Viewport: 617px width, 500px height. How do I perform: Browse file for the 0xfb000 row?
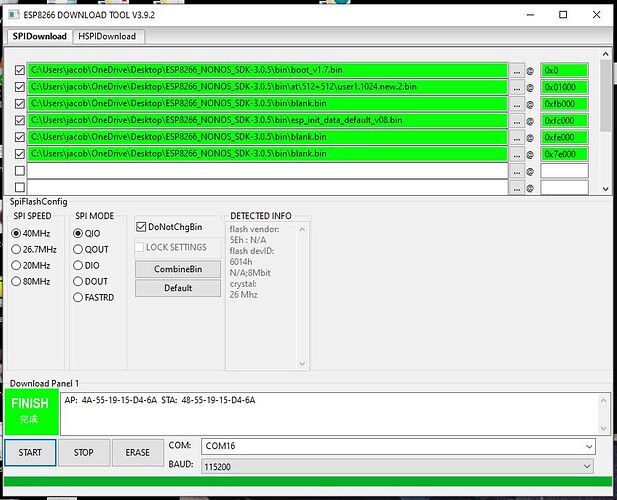(x=517, y=104)
